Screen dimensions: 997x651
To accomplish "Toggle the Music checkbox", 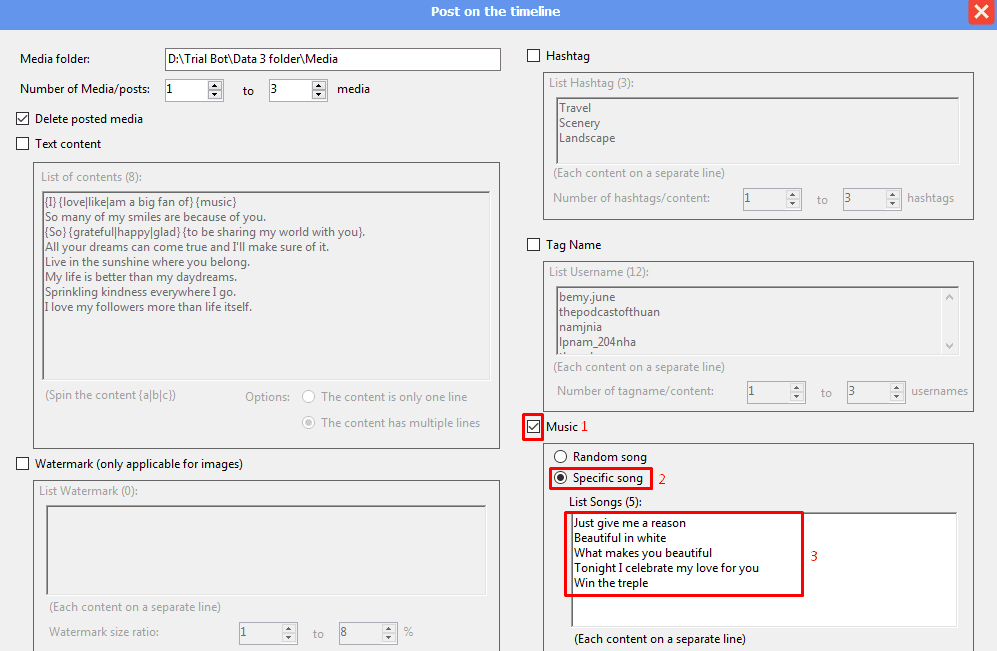I will click(x=534, y=427).
